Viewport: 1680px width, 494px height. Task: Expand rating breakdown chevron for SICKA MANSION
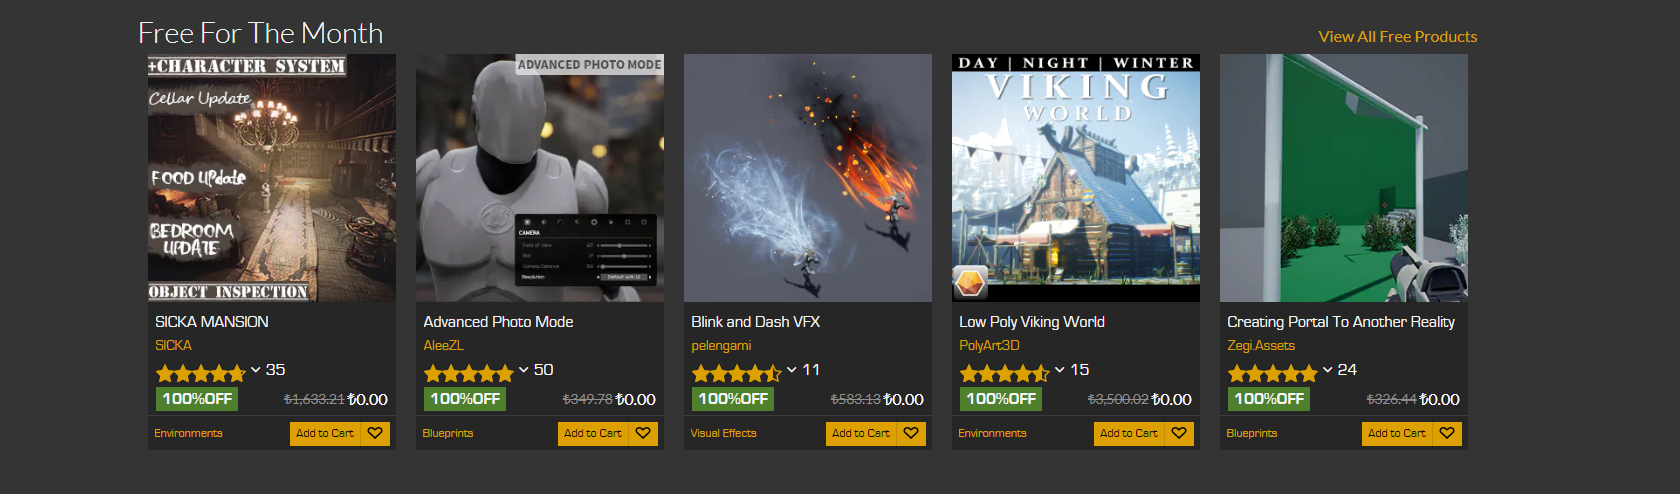point(256,370)
